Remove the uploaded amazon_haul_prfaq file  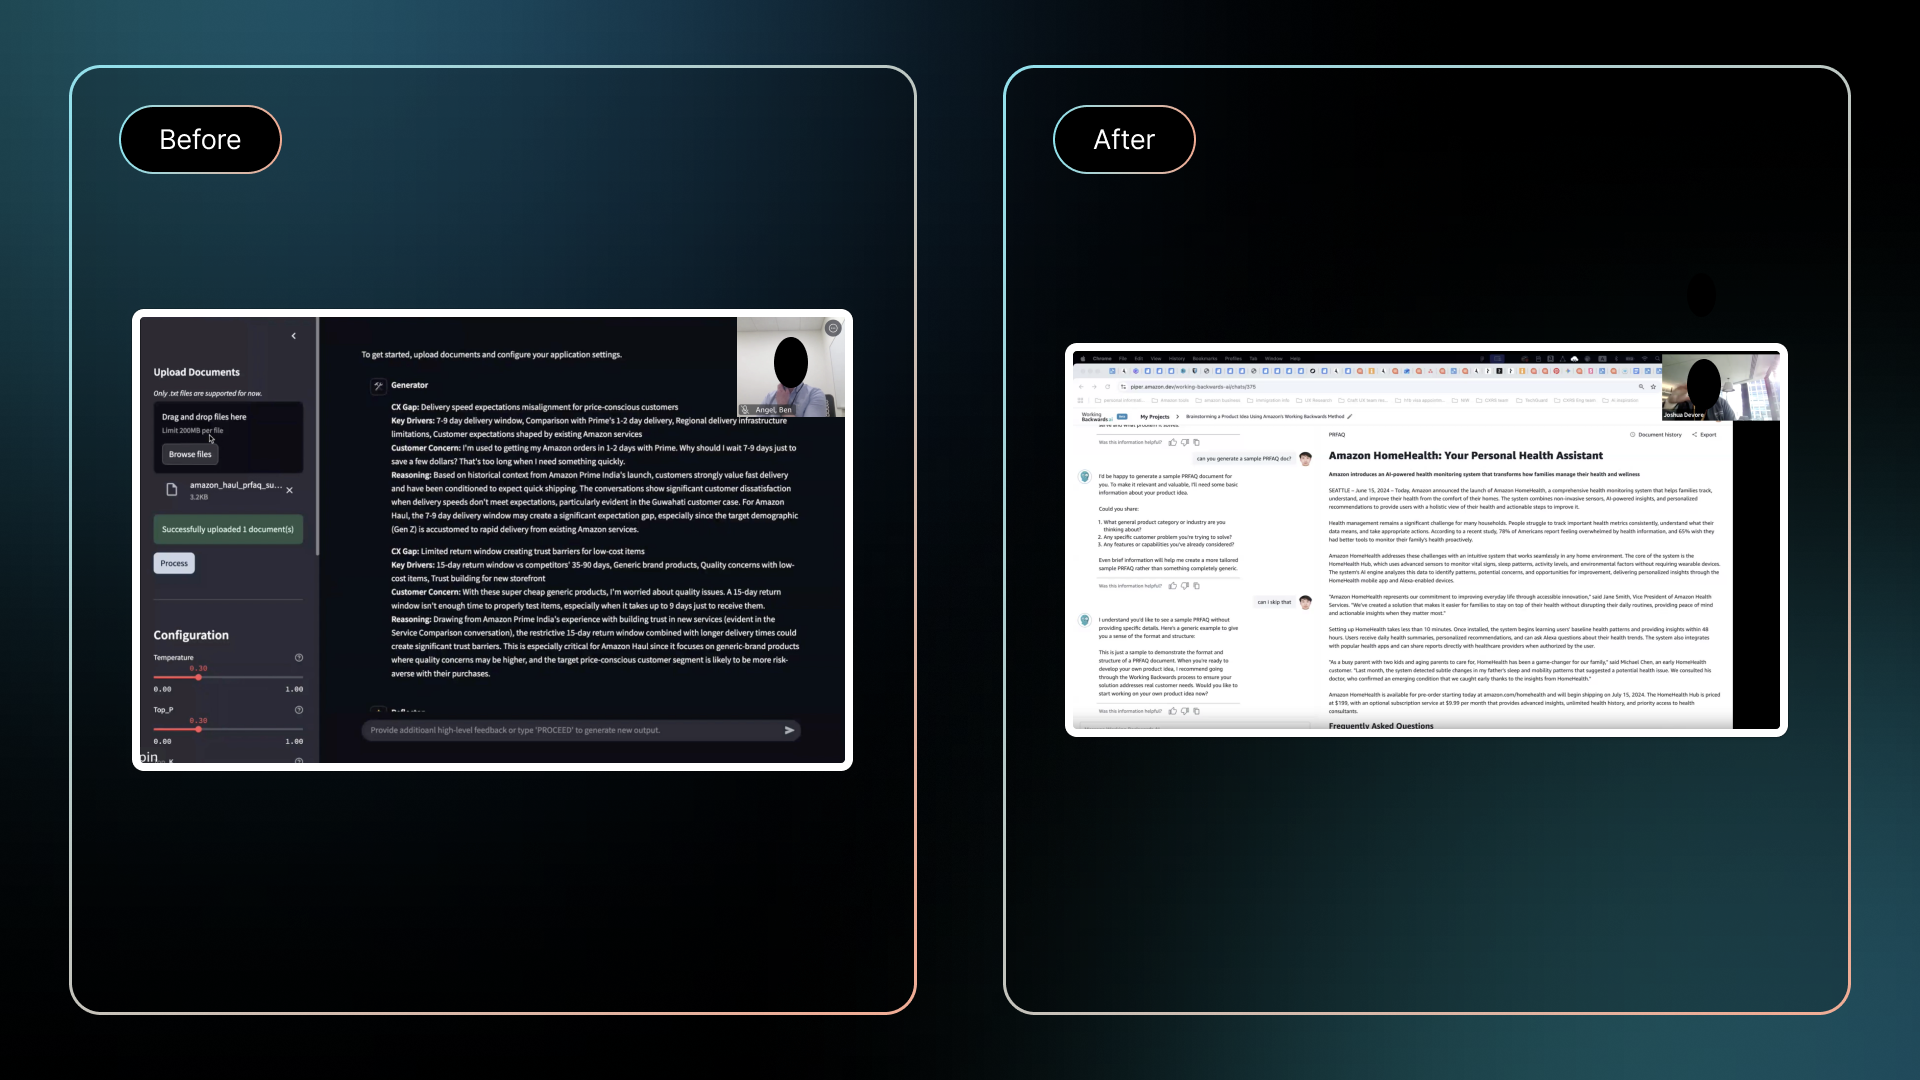point(290,490)
